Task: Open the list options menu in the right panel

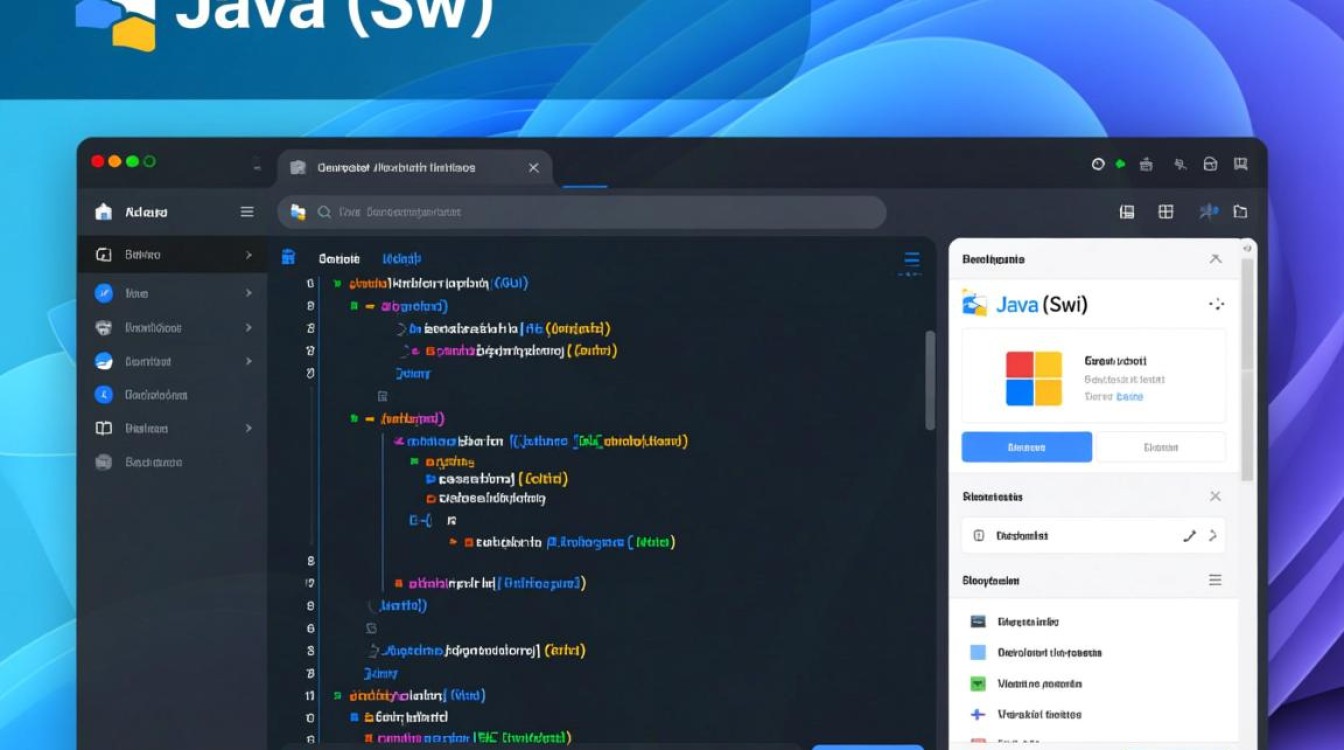Action: [1215, 580]
